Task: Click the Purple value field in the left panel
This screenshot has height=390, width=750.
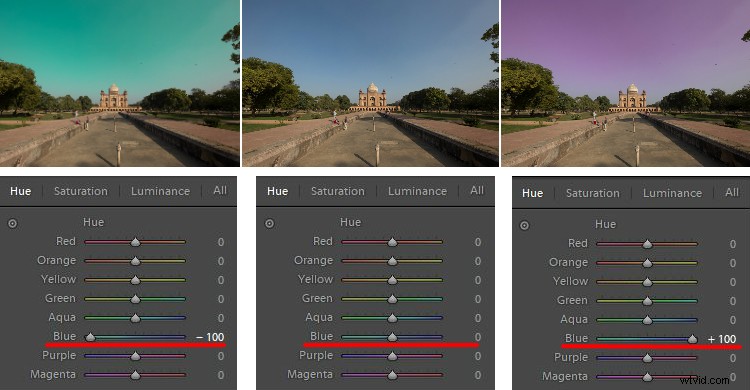Action: coord(221,356)
